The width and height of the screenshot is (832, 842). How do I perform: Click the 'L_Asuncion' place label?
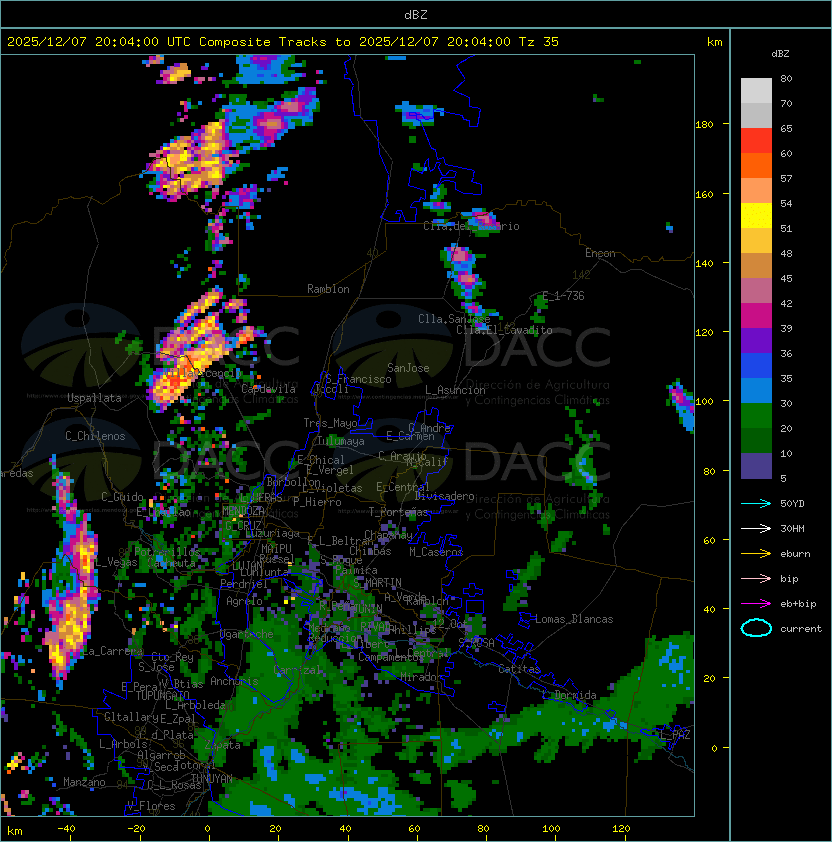tap(455, 390)
